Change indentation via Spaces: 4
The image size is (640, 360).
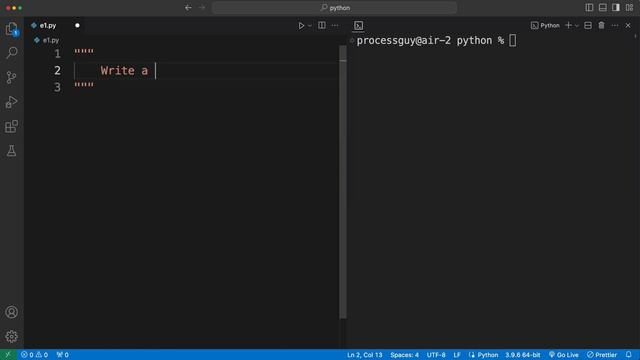click(x=404, y=355)
